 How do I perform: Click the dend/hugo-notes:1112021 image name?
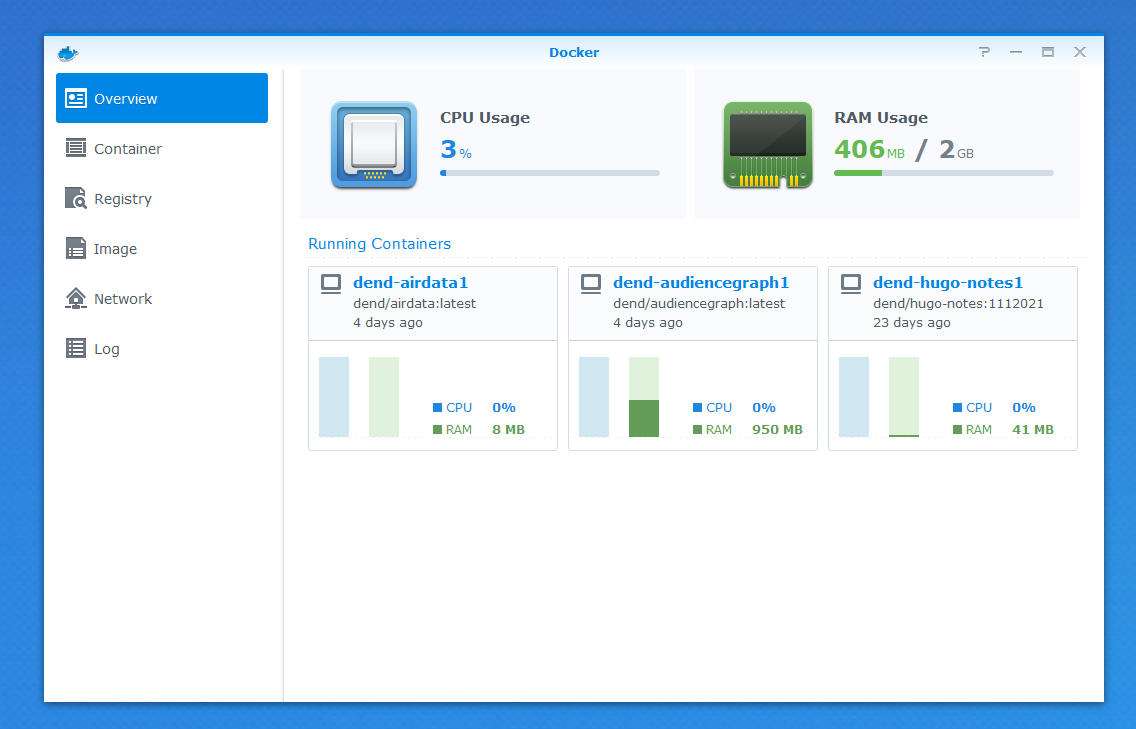(958, 304)
